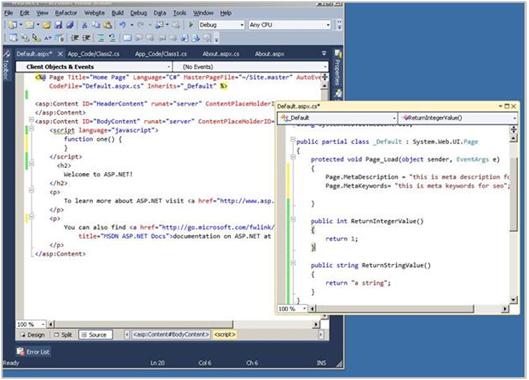The image size is (529, 380).
Task: Switch editor to Split view
Action: click(x=63, y=335)
